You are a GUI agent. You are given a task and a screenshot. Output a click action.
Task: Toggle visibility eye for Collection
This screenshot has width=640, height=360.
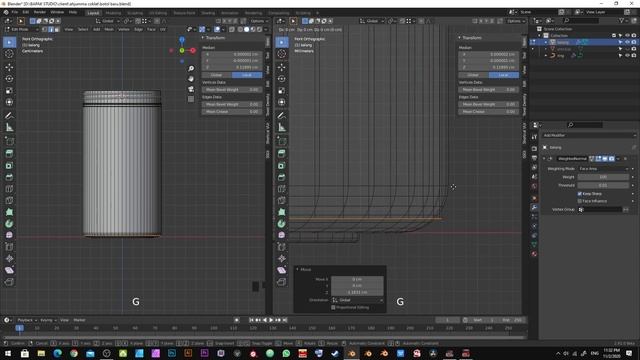pyautogui.click(x=627, y=36)
